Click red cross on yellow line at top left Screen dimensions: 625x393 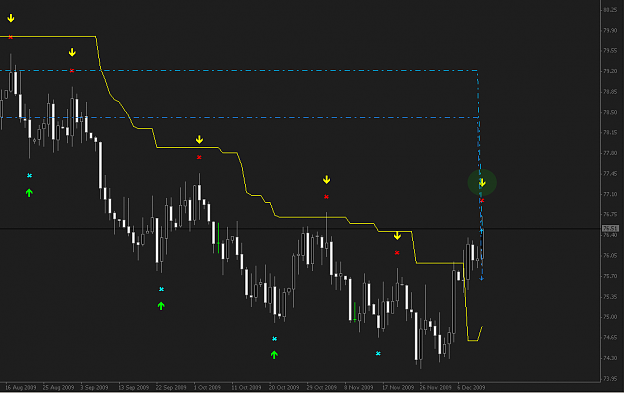pyautogui.click(x=11, y=37)
